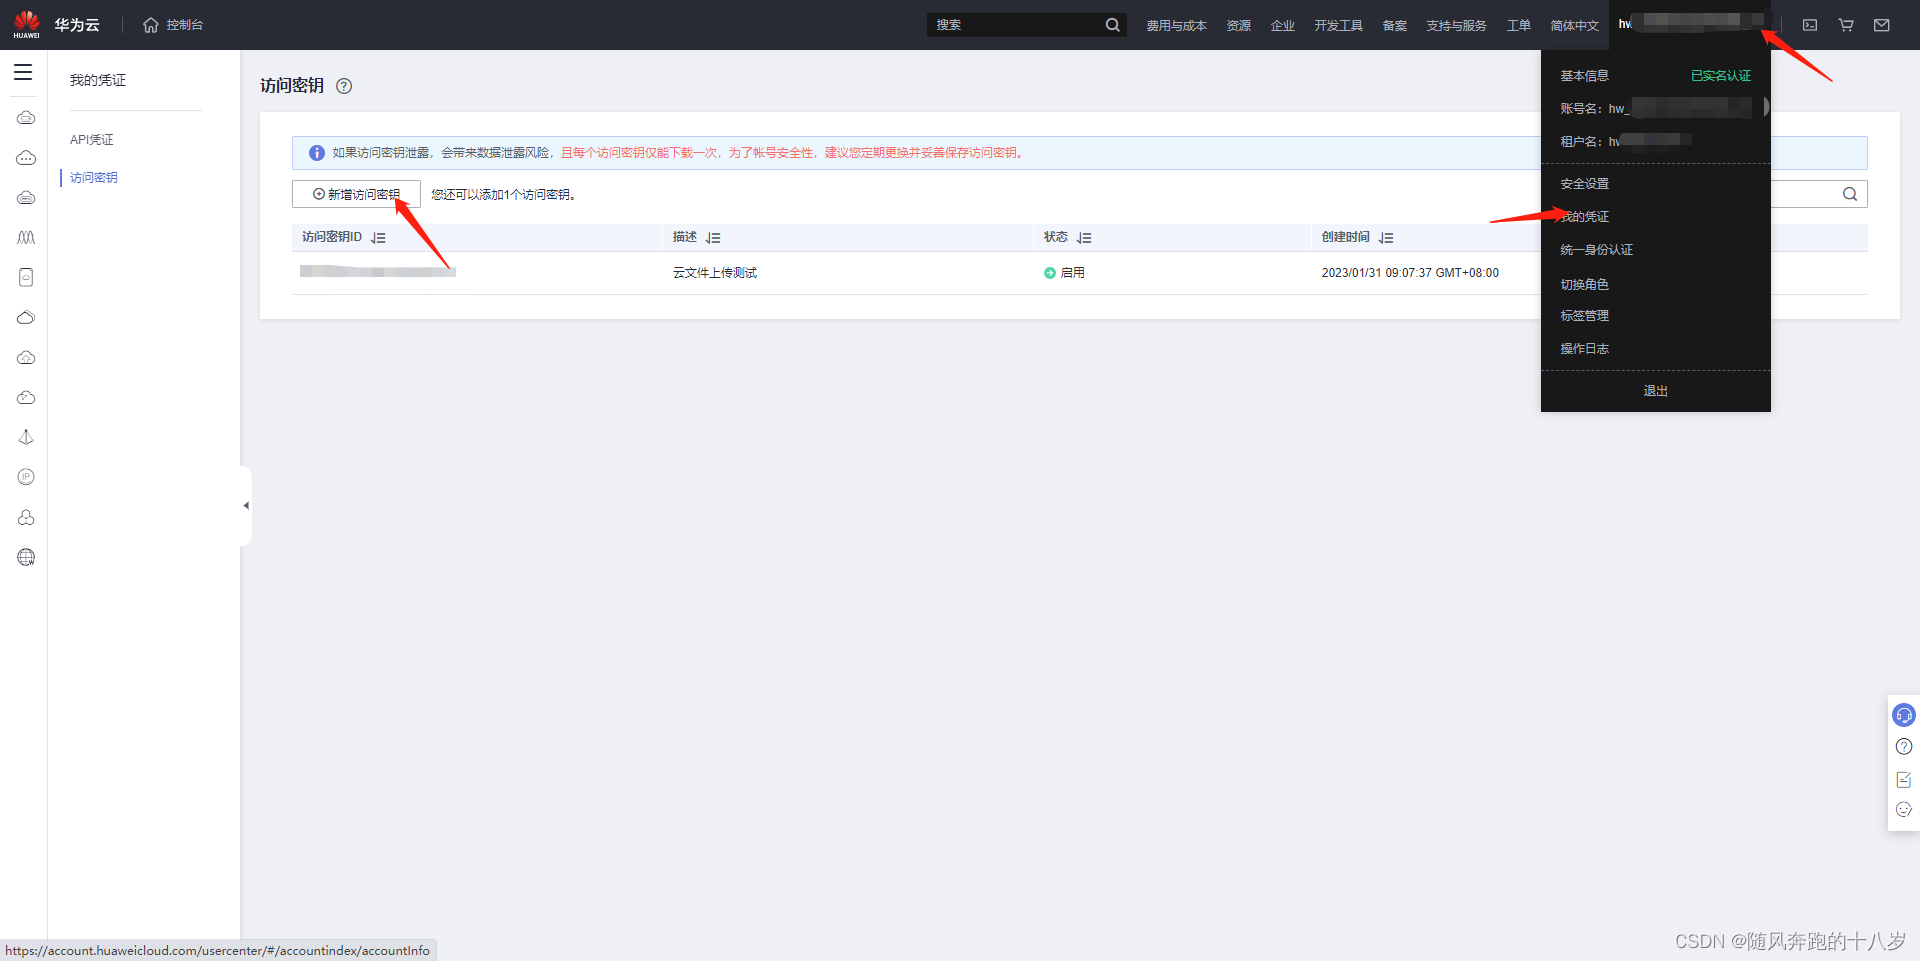
Task: Click the document icon in the left sidebar
Action: coord(26,277)
